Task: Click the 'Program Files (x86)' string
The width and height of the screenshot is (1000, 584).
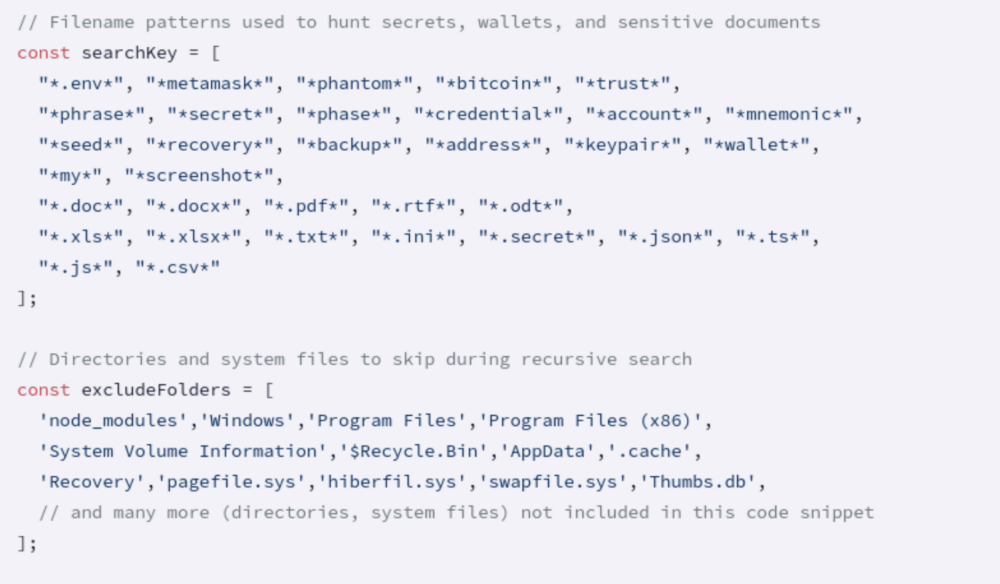Action: pos(599,420)
